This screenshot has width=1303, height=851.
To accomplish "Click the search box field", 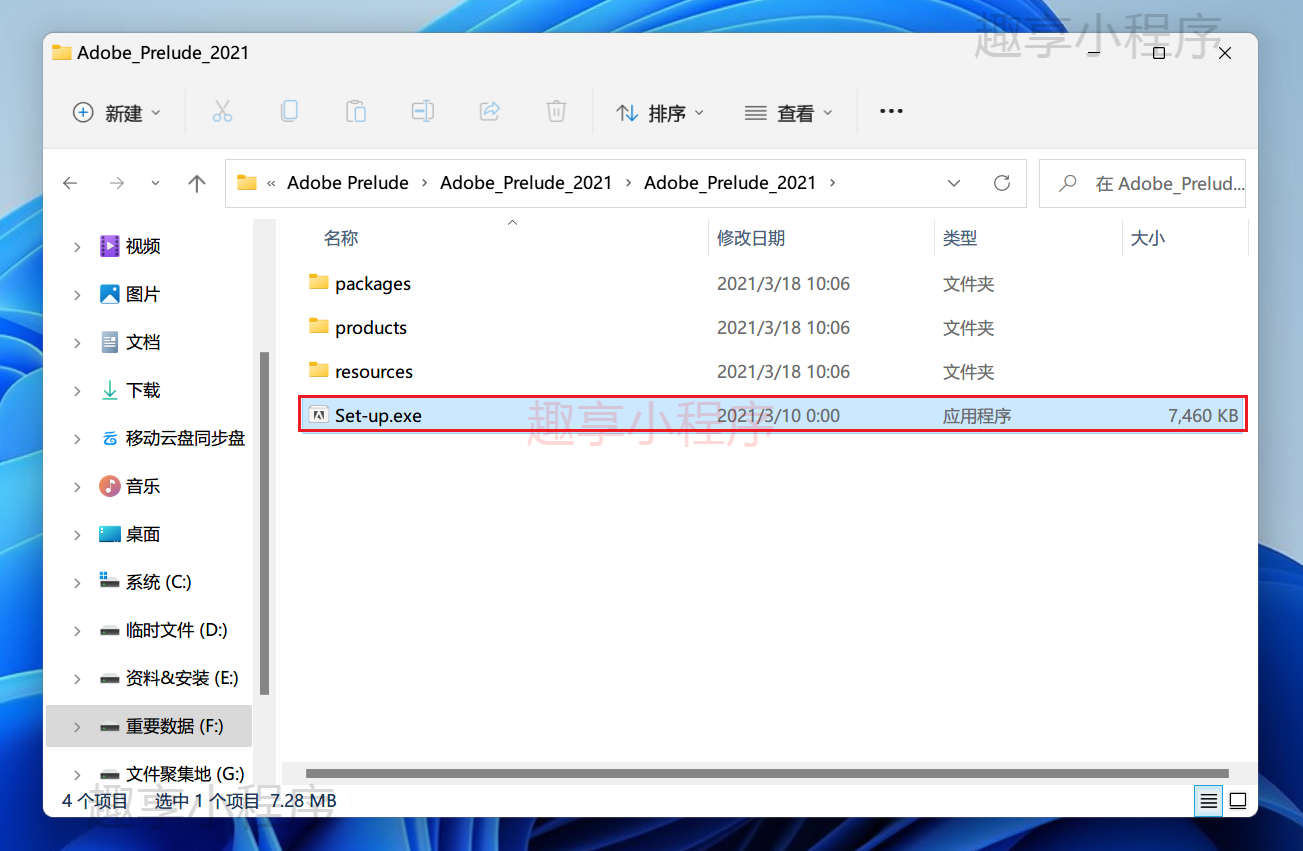I will (1142, 183).
